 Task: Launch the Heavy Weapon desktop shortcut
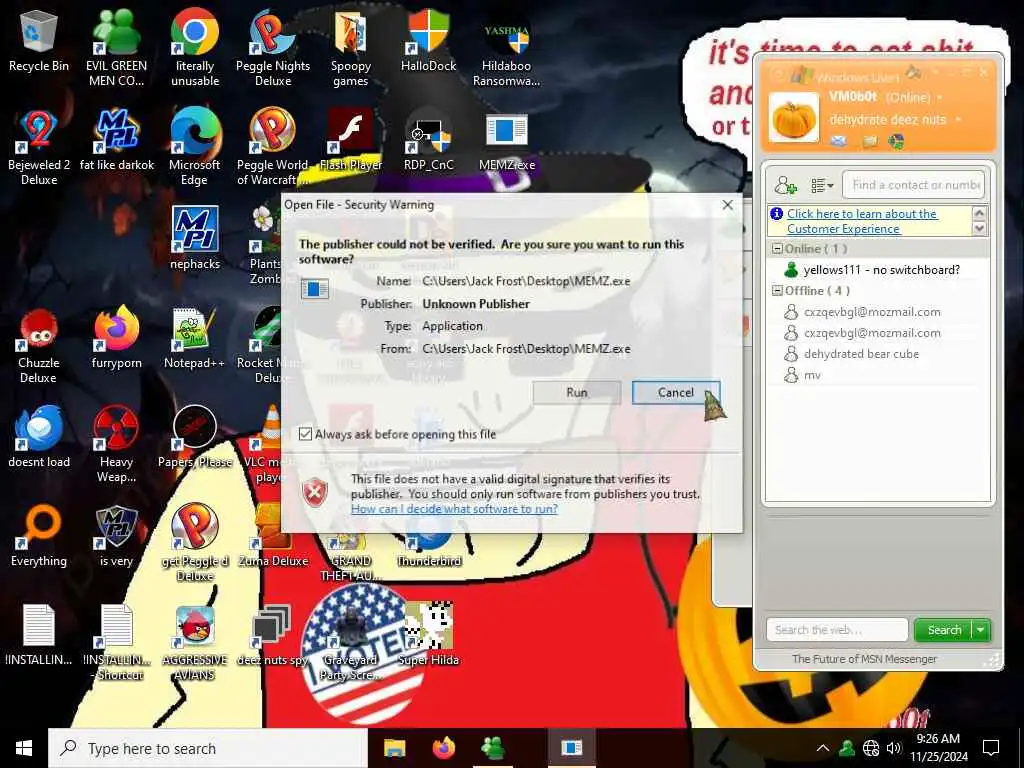(116, 444)
